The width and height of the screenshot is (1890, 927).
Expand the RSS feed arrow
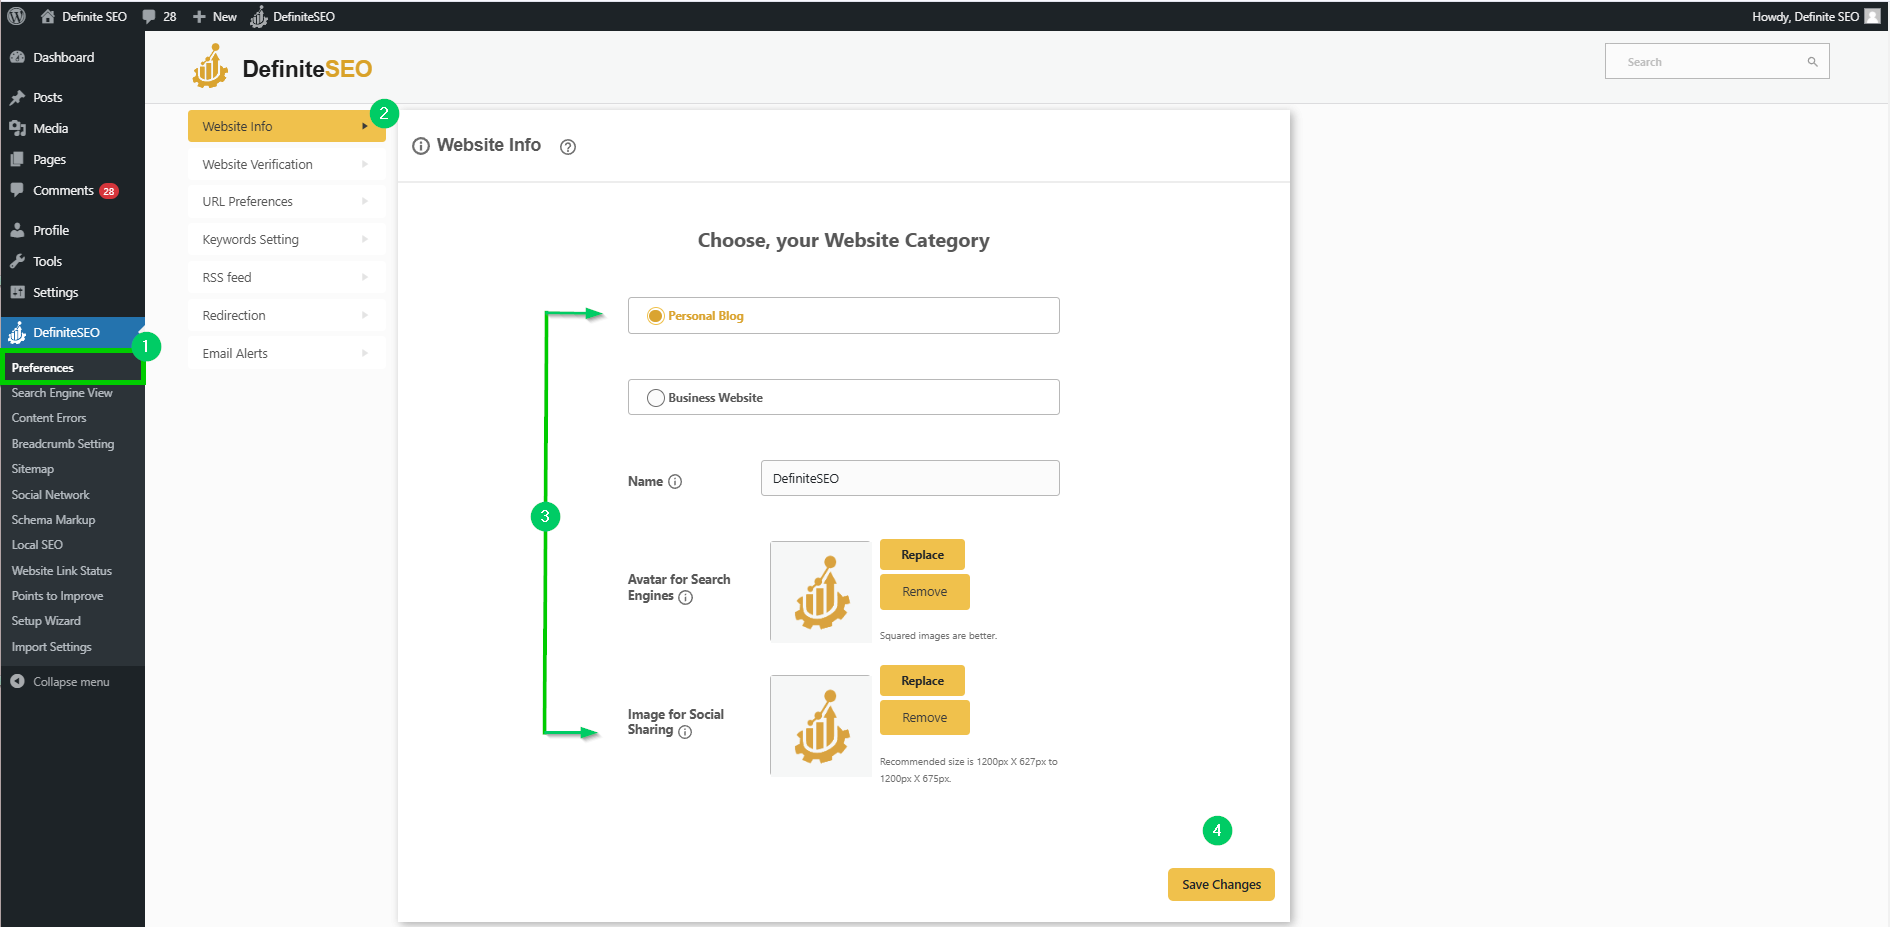365,277
